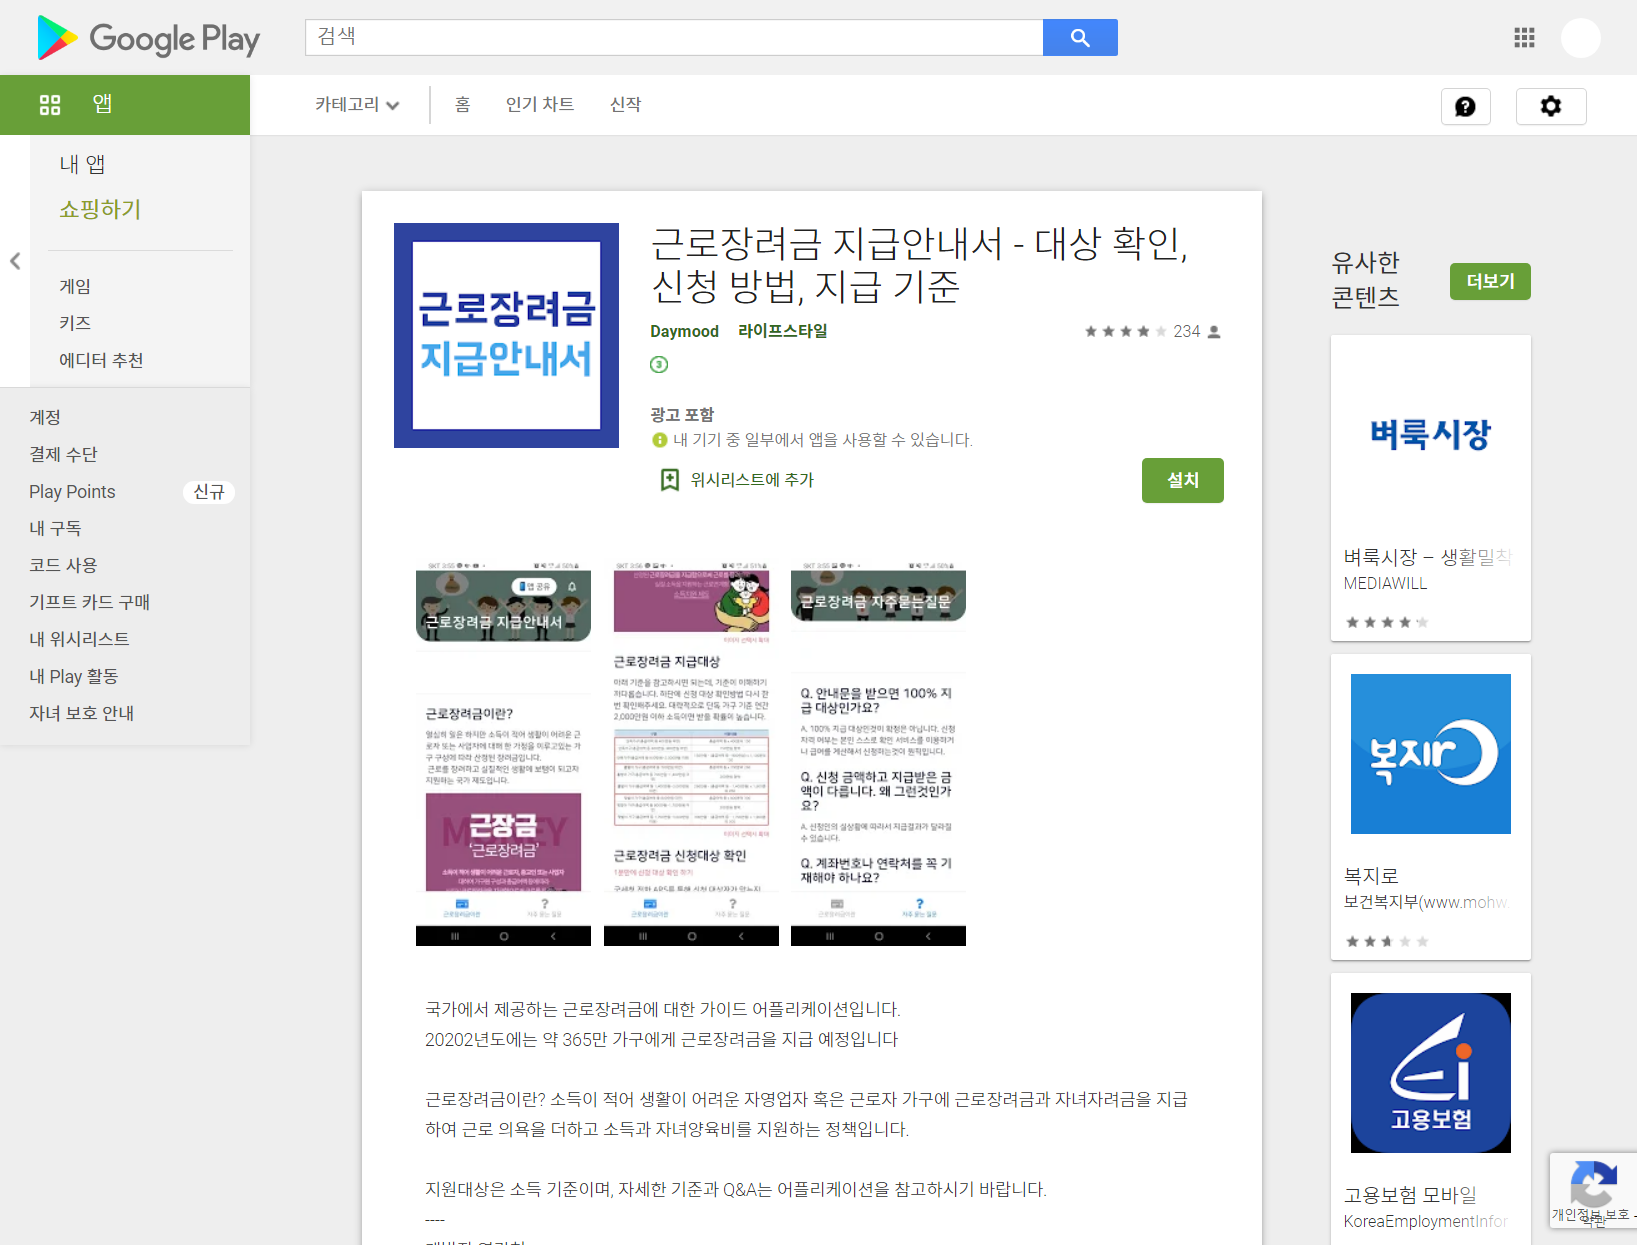Open second screenshot 근로장려금 지급대상

pyautogui.click(x=691, y=754)
